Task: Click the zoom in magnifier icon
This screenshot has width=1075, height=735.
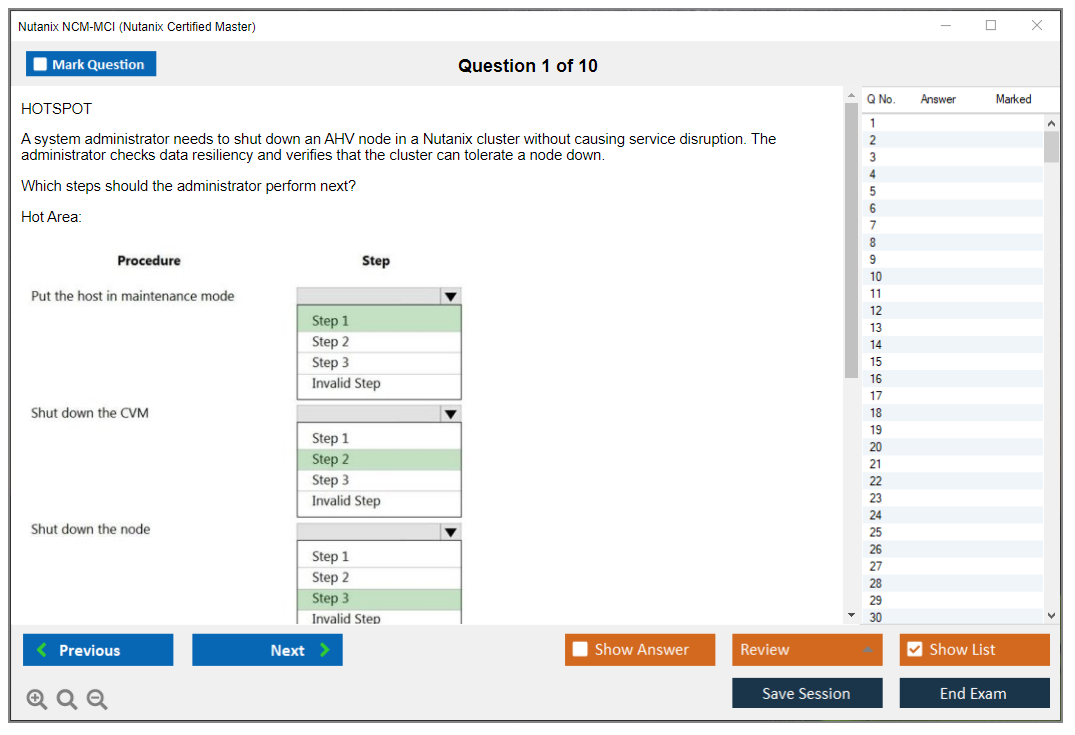Action: [37, 700]
